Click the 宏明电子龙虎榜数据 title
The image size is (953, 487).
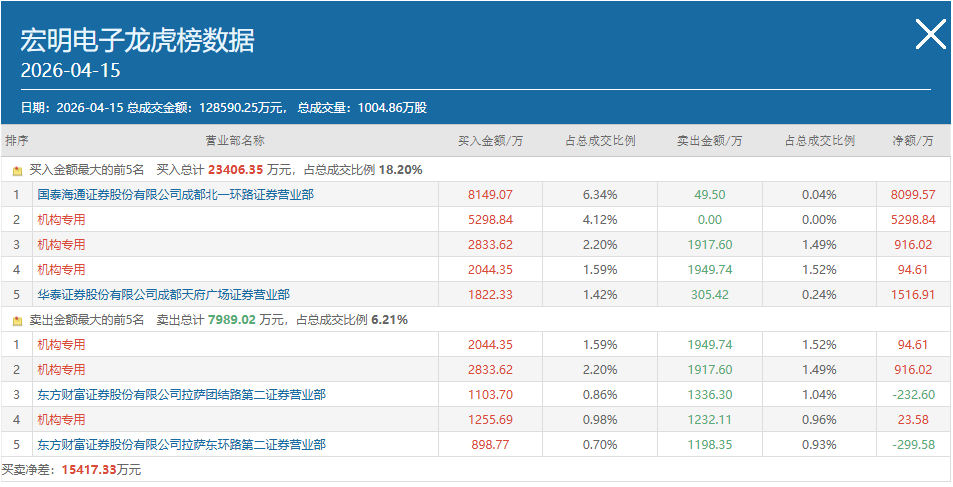pos(137,41)
